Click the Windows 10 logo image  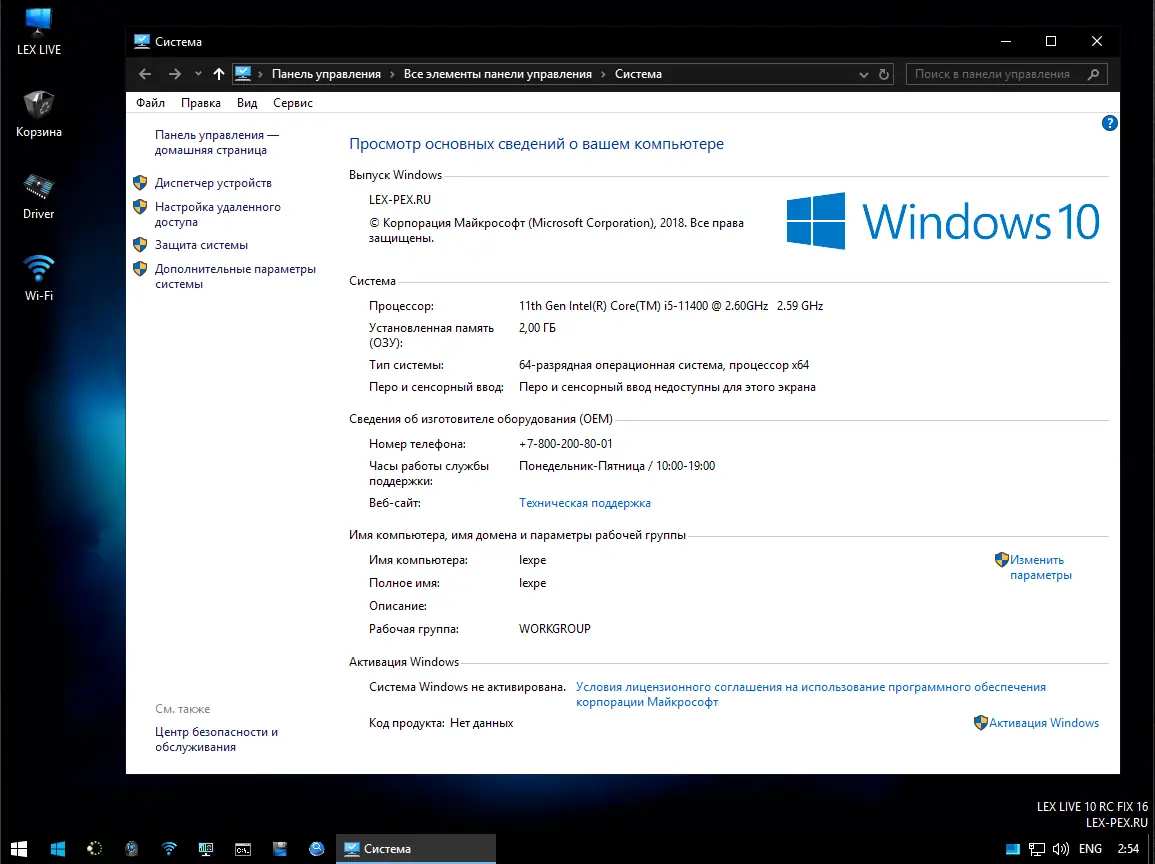[x=943, y=221]
